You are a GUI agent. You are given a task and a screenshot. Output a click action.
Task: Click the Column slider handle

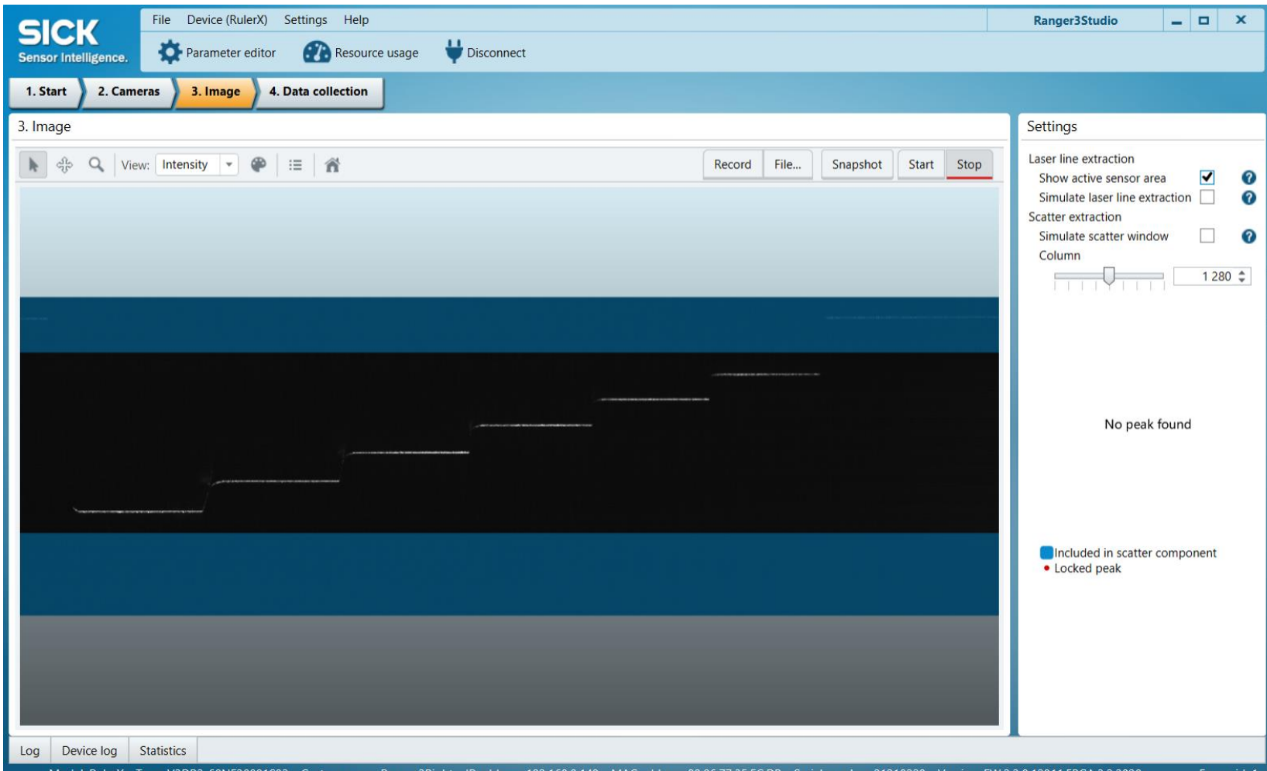tap(1108, 275)
